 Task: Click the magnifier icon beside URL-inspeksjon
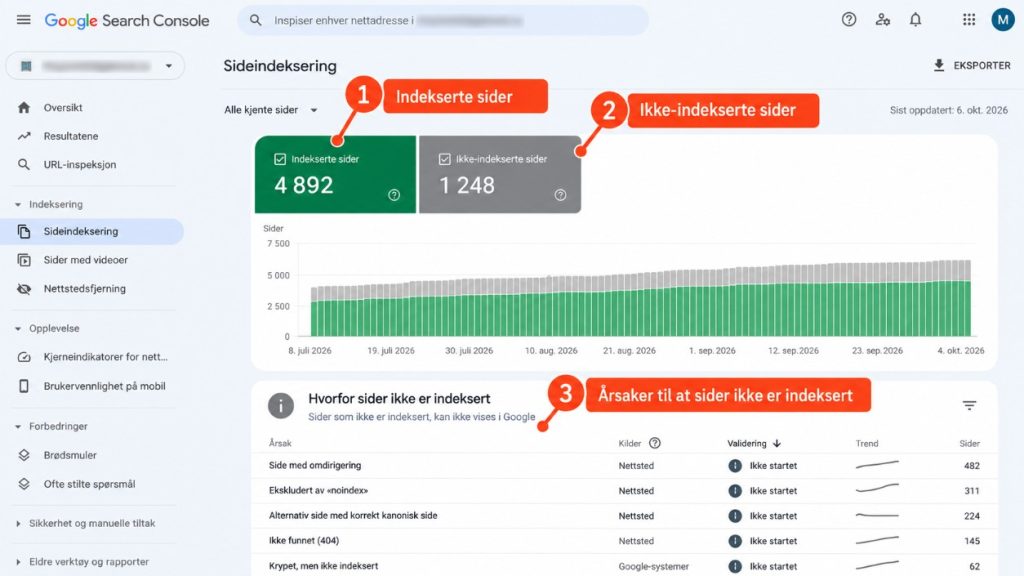pos(24,165)
